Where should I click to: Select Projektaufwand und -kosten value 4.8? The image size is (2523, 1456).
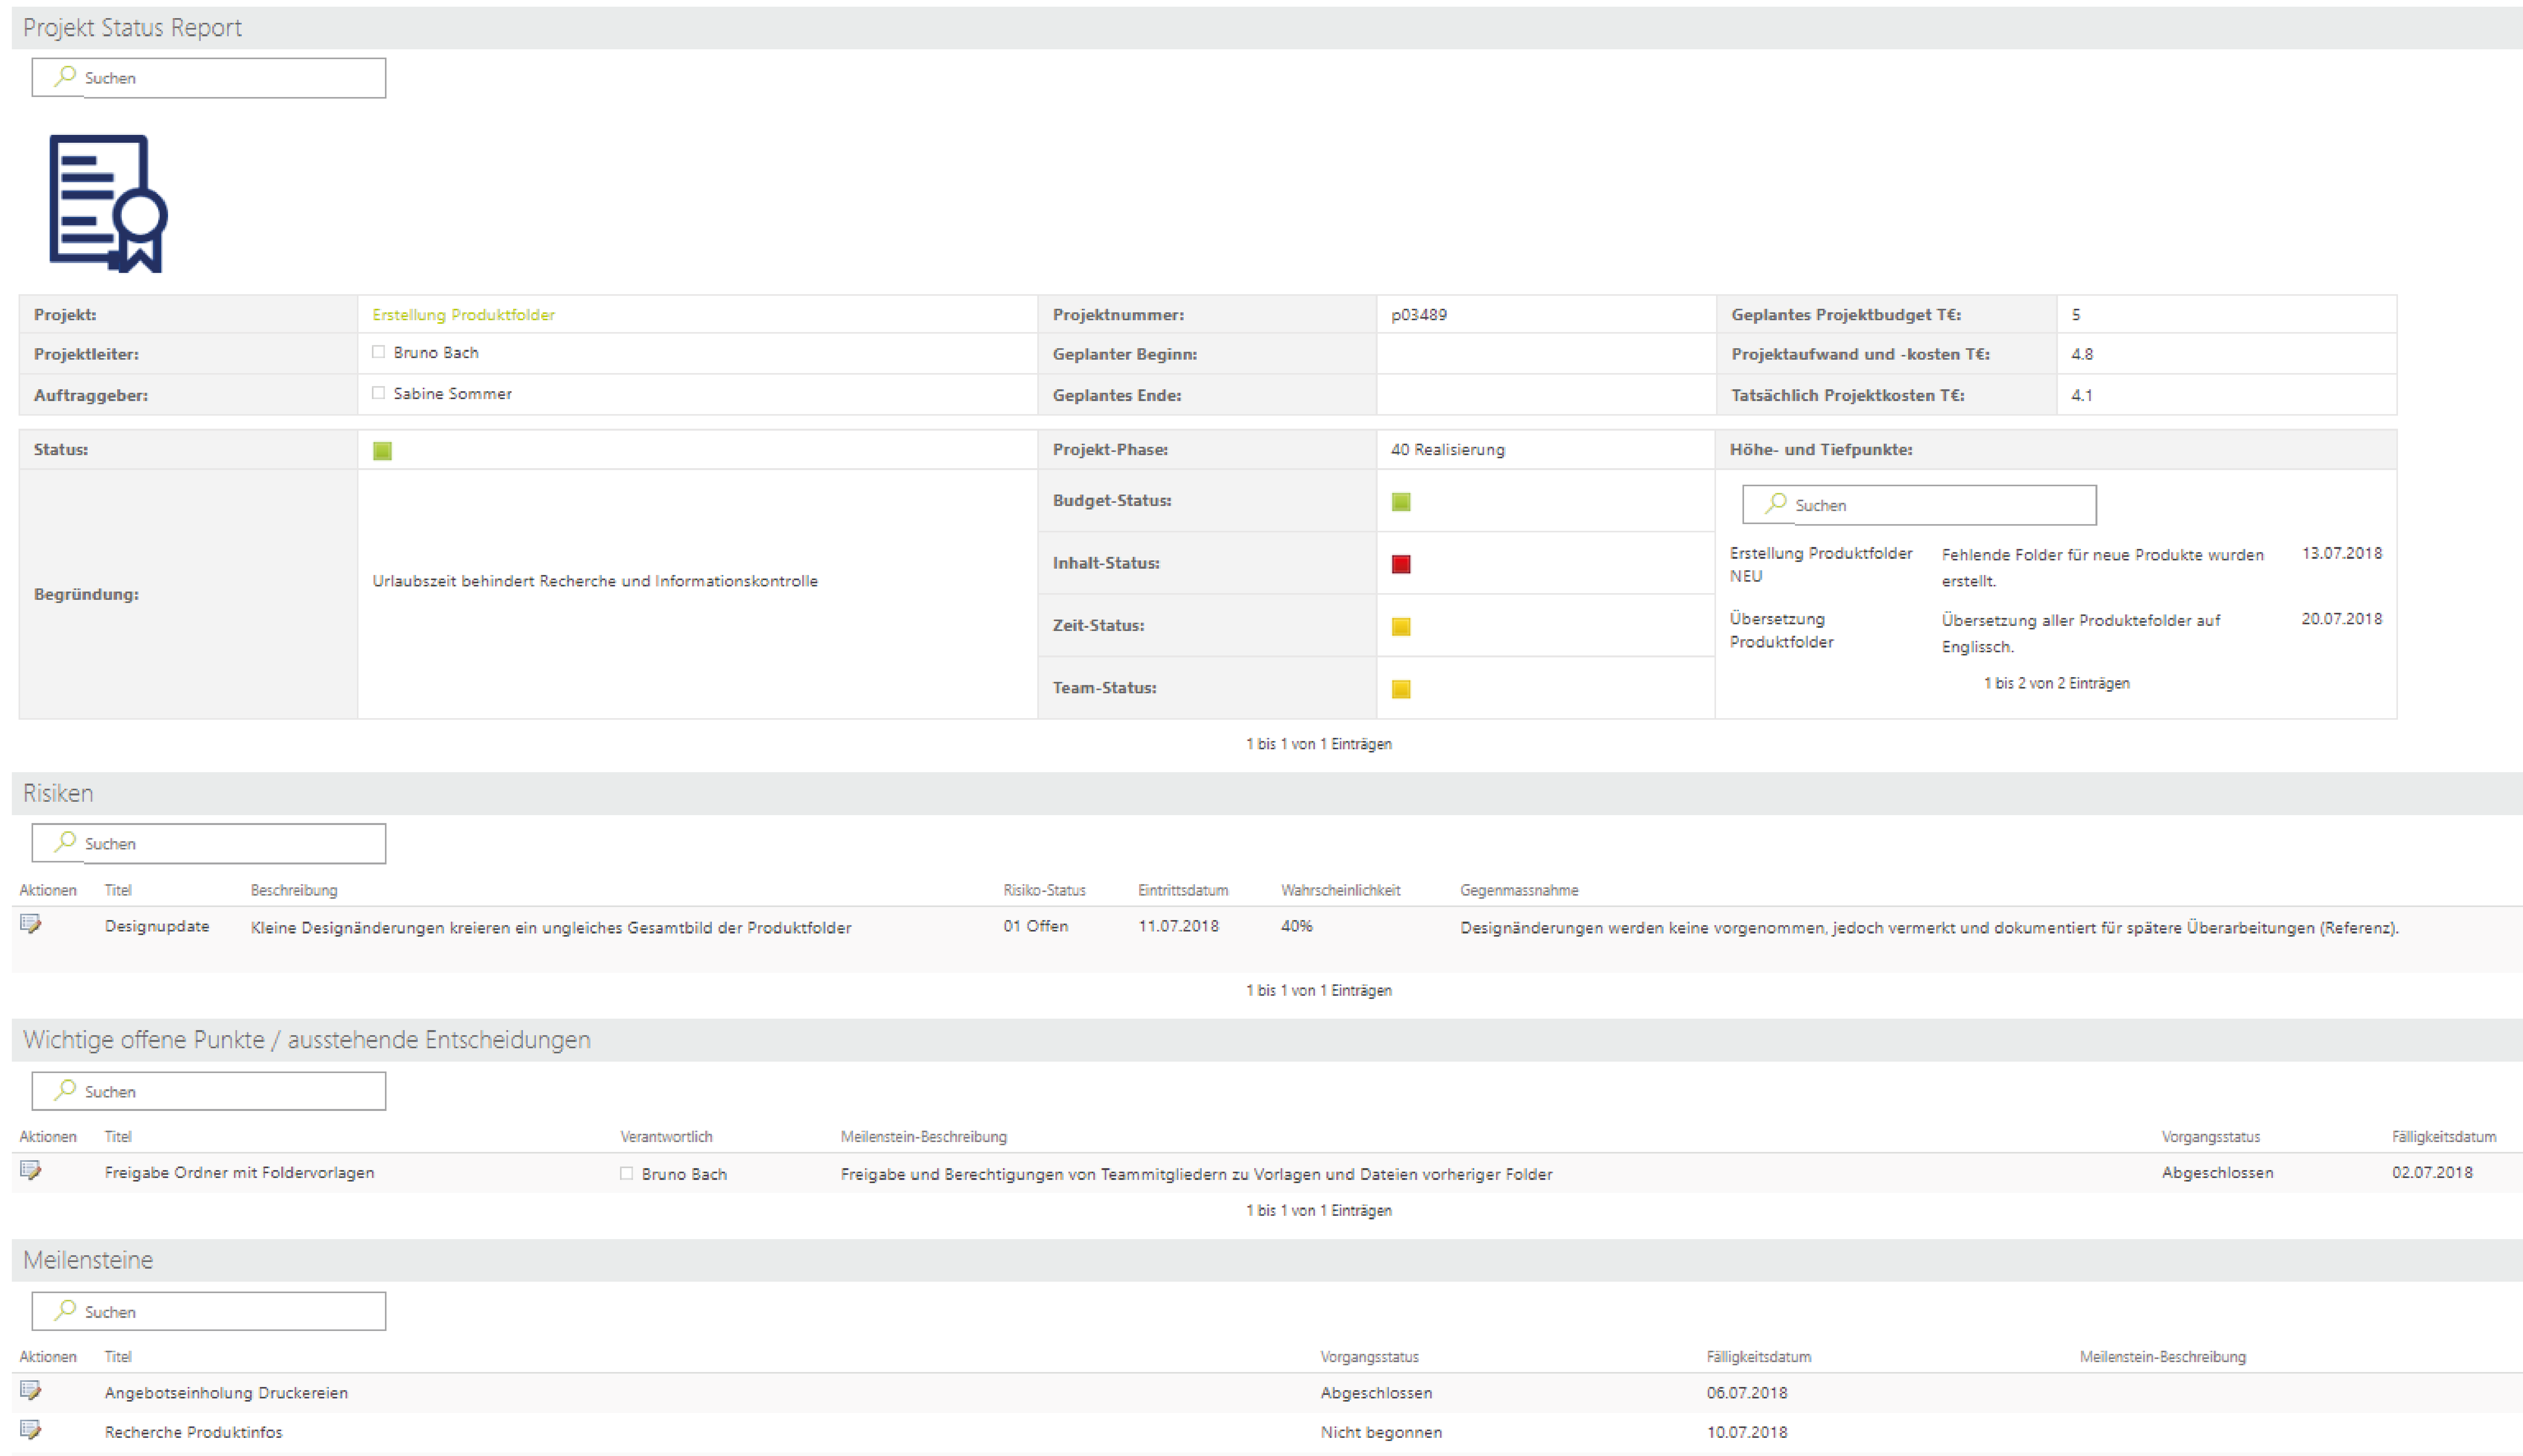tap(2082, 354)
